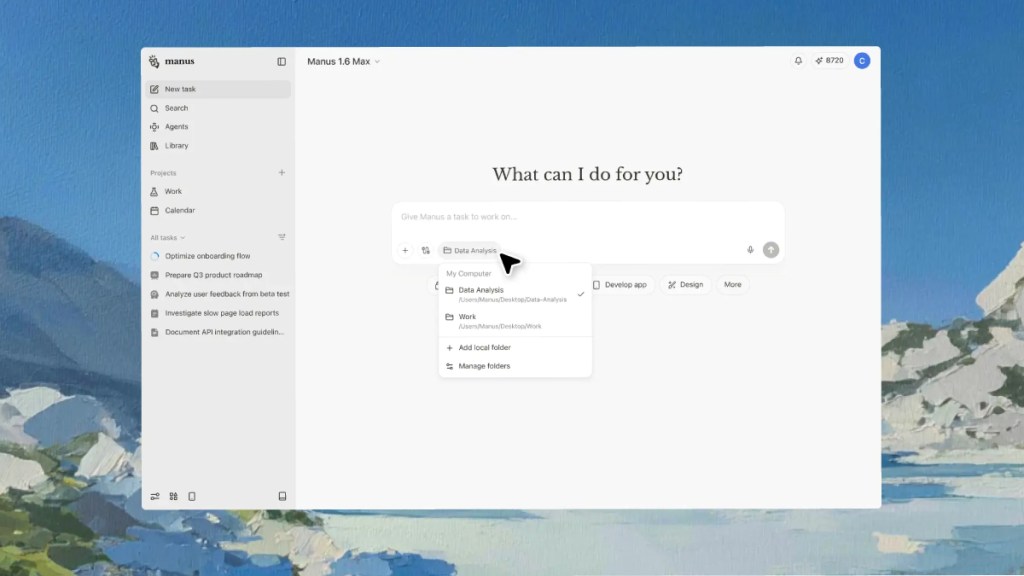The height and width of the screenshot is (576, 1024).
Task: Click the task list filter icon
Action: click(x=281, y=237)
